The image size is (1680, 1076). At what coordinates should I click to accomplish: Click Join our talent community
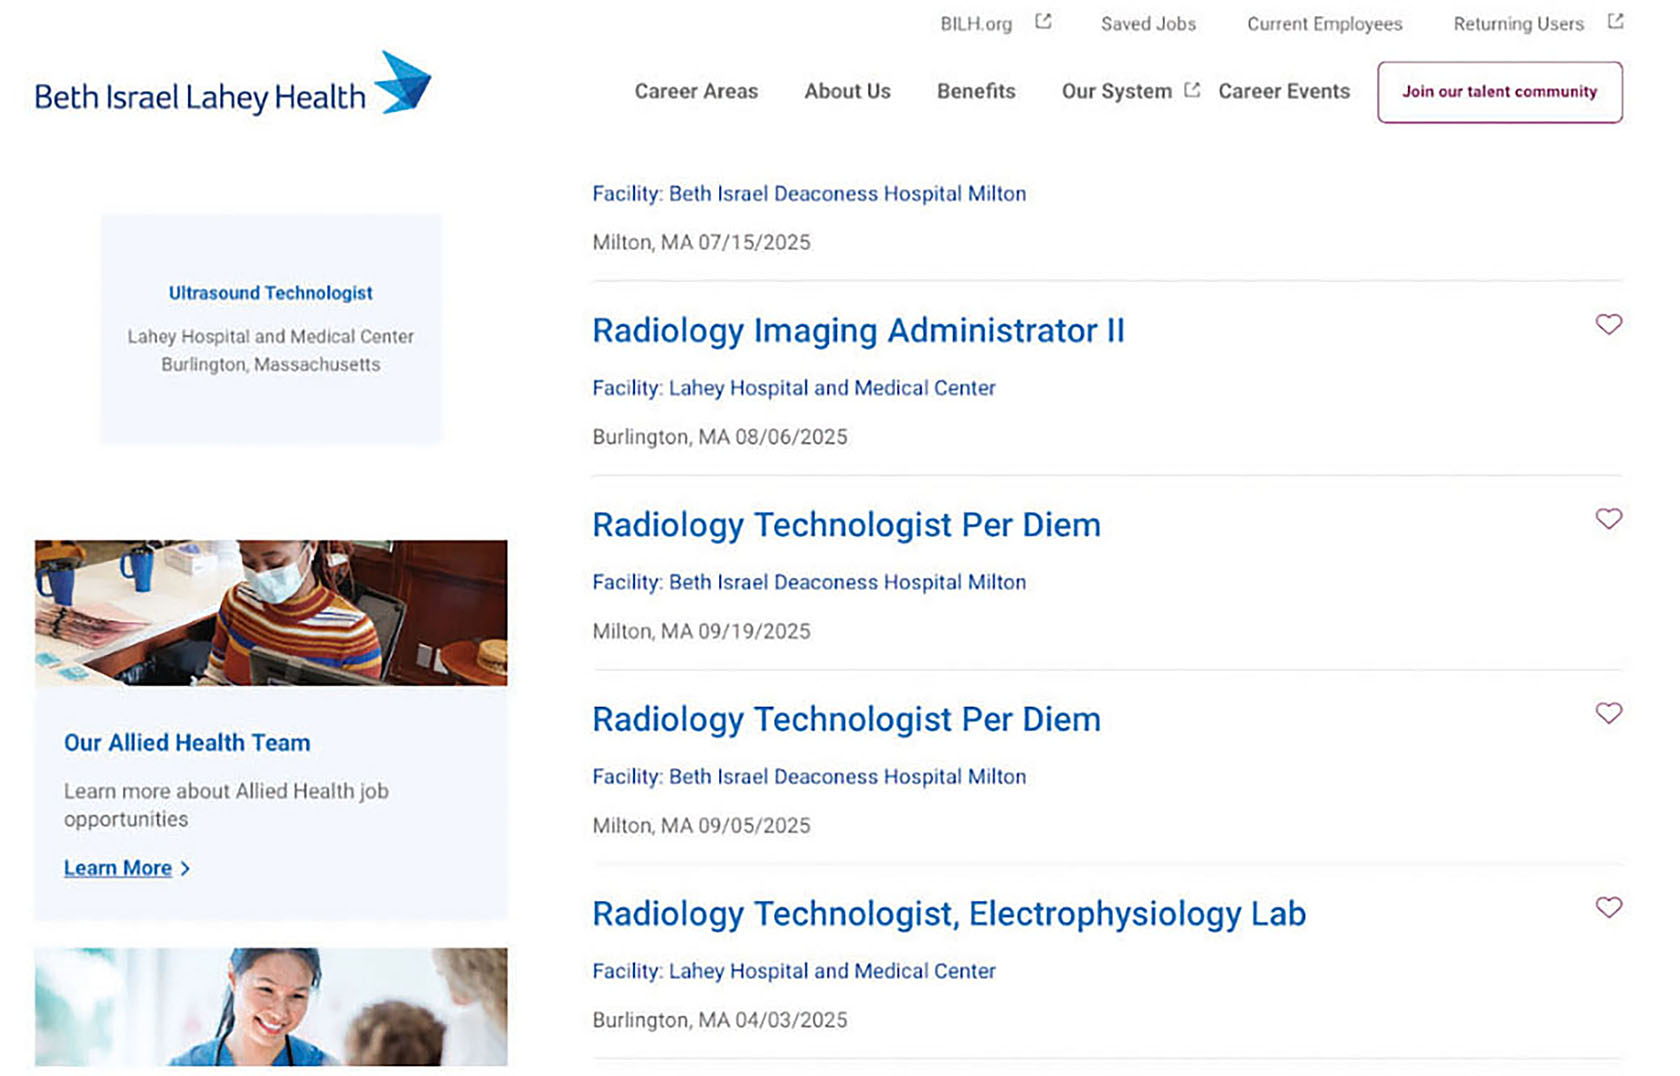pyautogui.click(x=1499, y=91)
